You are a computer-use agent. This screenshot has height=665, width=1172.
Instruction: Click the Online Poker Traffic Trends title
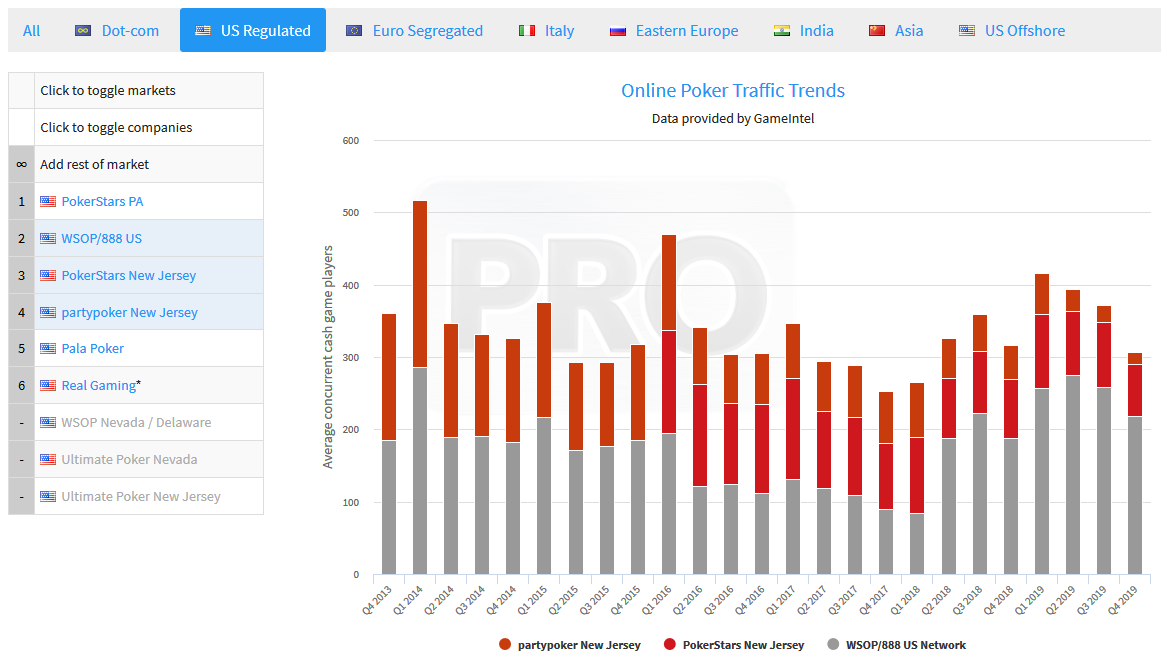pyautogui.click(x=733, y=90)
